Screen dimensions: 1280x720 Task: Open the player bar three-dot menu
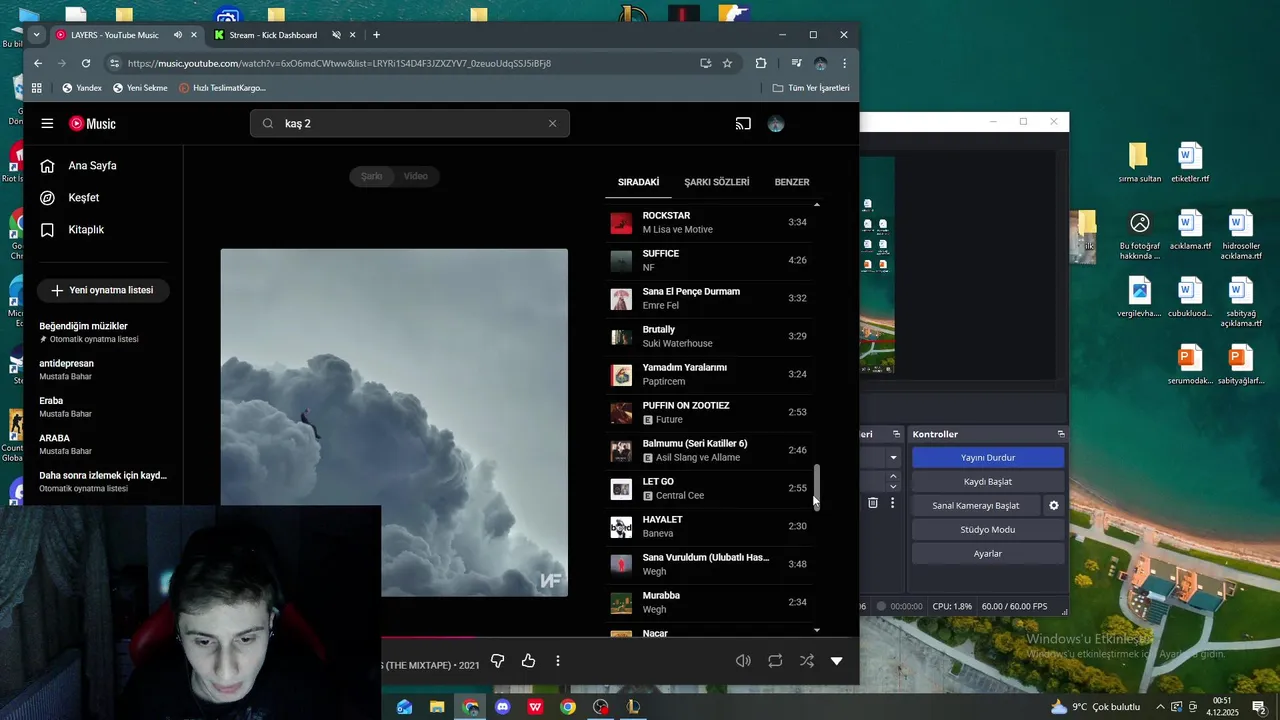(558, 661)
